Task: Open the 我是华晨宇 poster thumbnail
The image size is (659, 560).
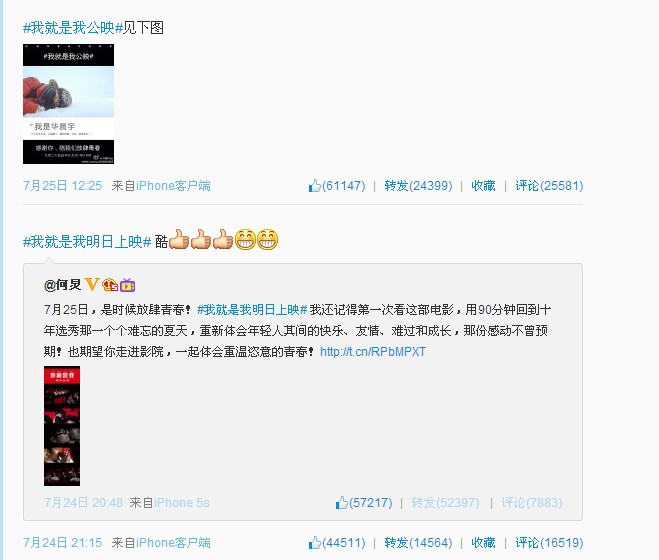Action: coord(69,104)
